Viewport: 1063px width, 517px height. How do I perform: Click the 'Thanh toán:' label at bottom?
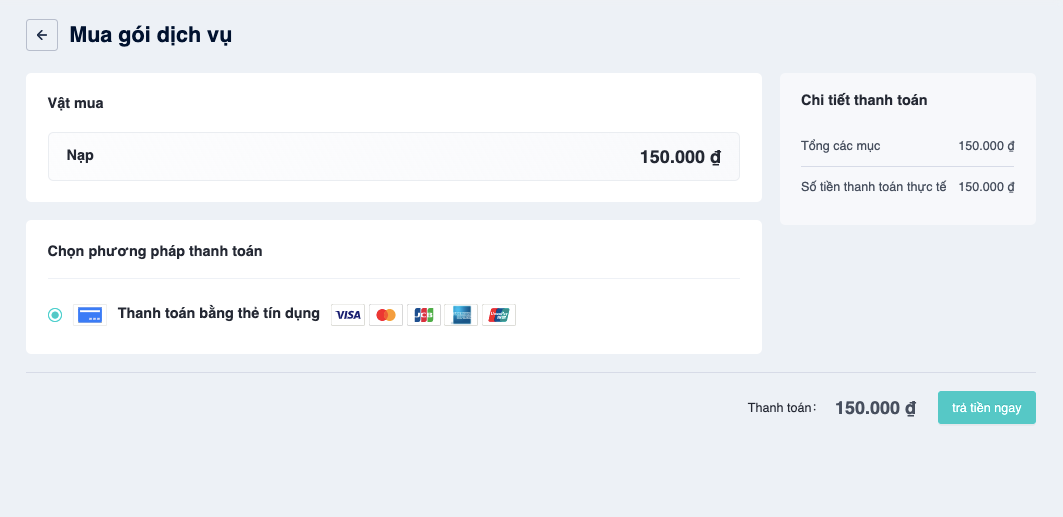coord(782,408)
